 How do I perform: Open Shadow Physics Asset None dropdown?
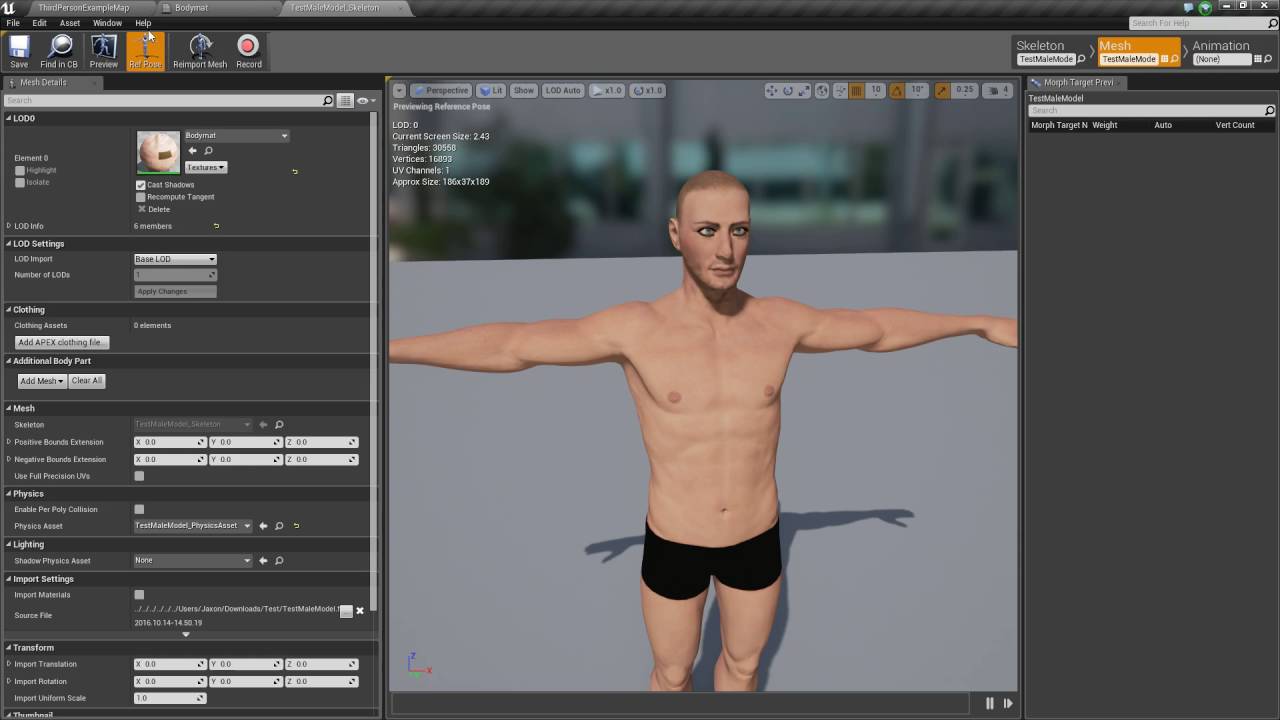192,561
